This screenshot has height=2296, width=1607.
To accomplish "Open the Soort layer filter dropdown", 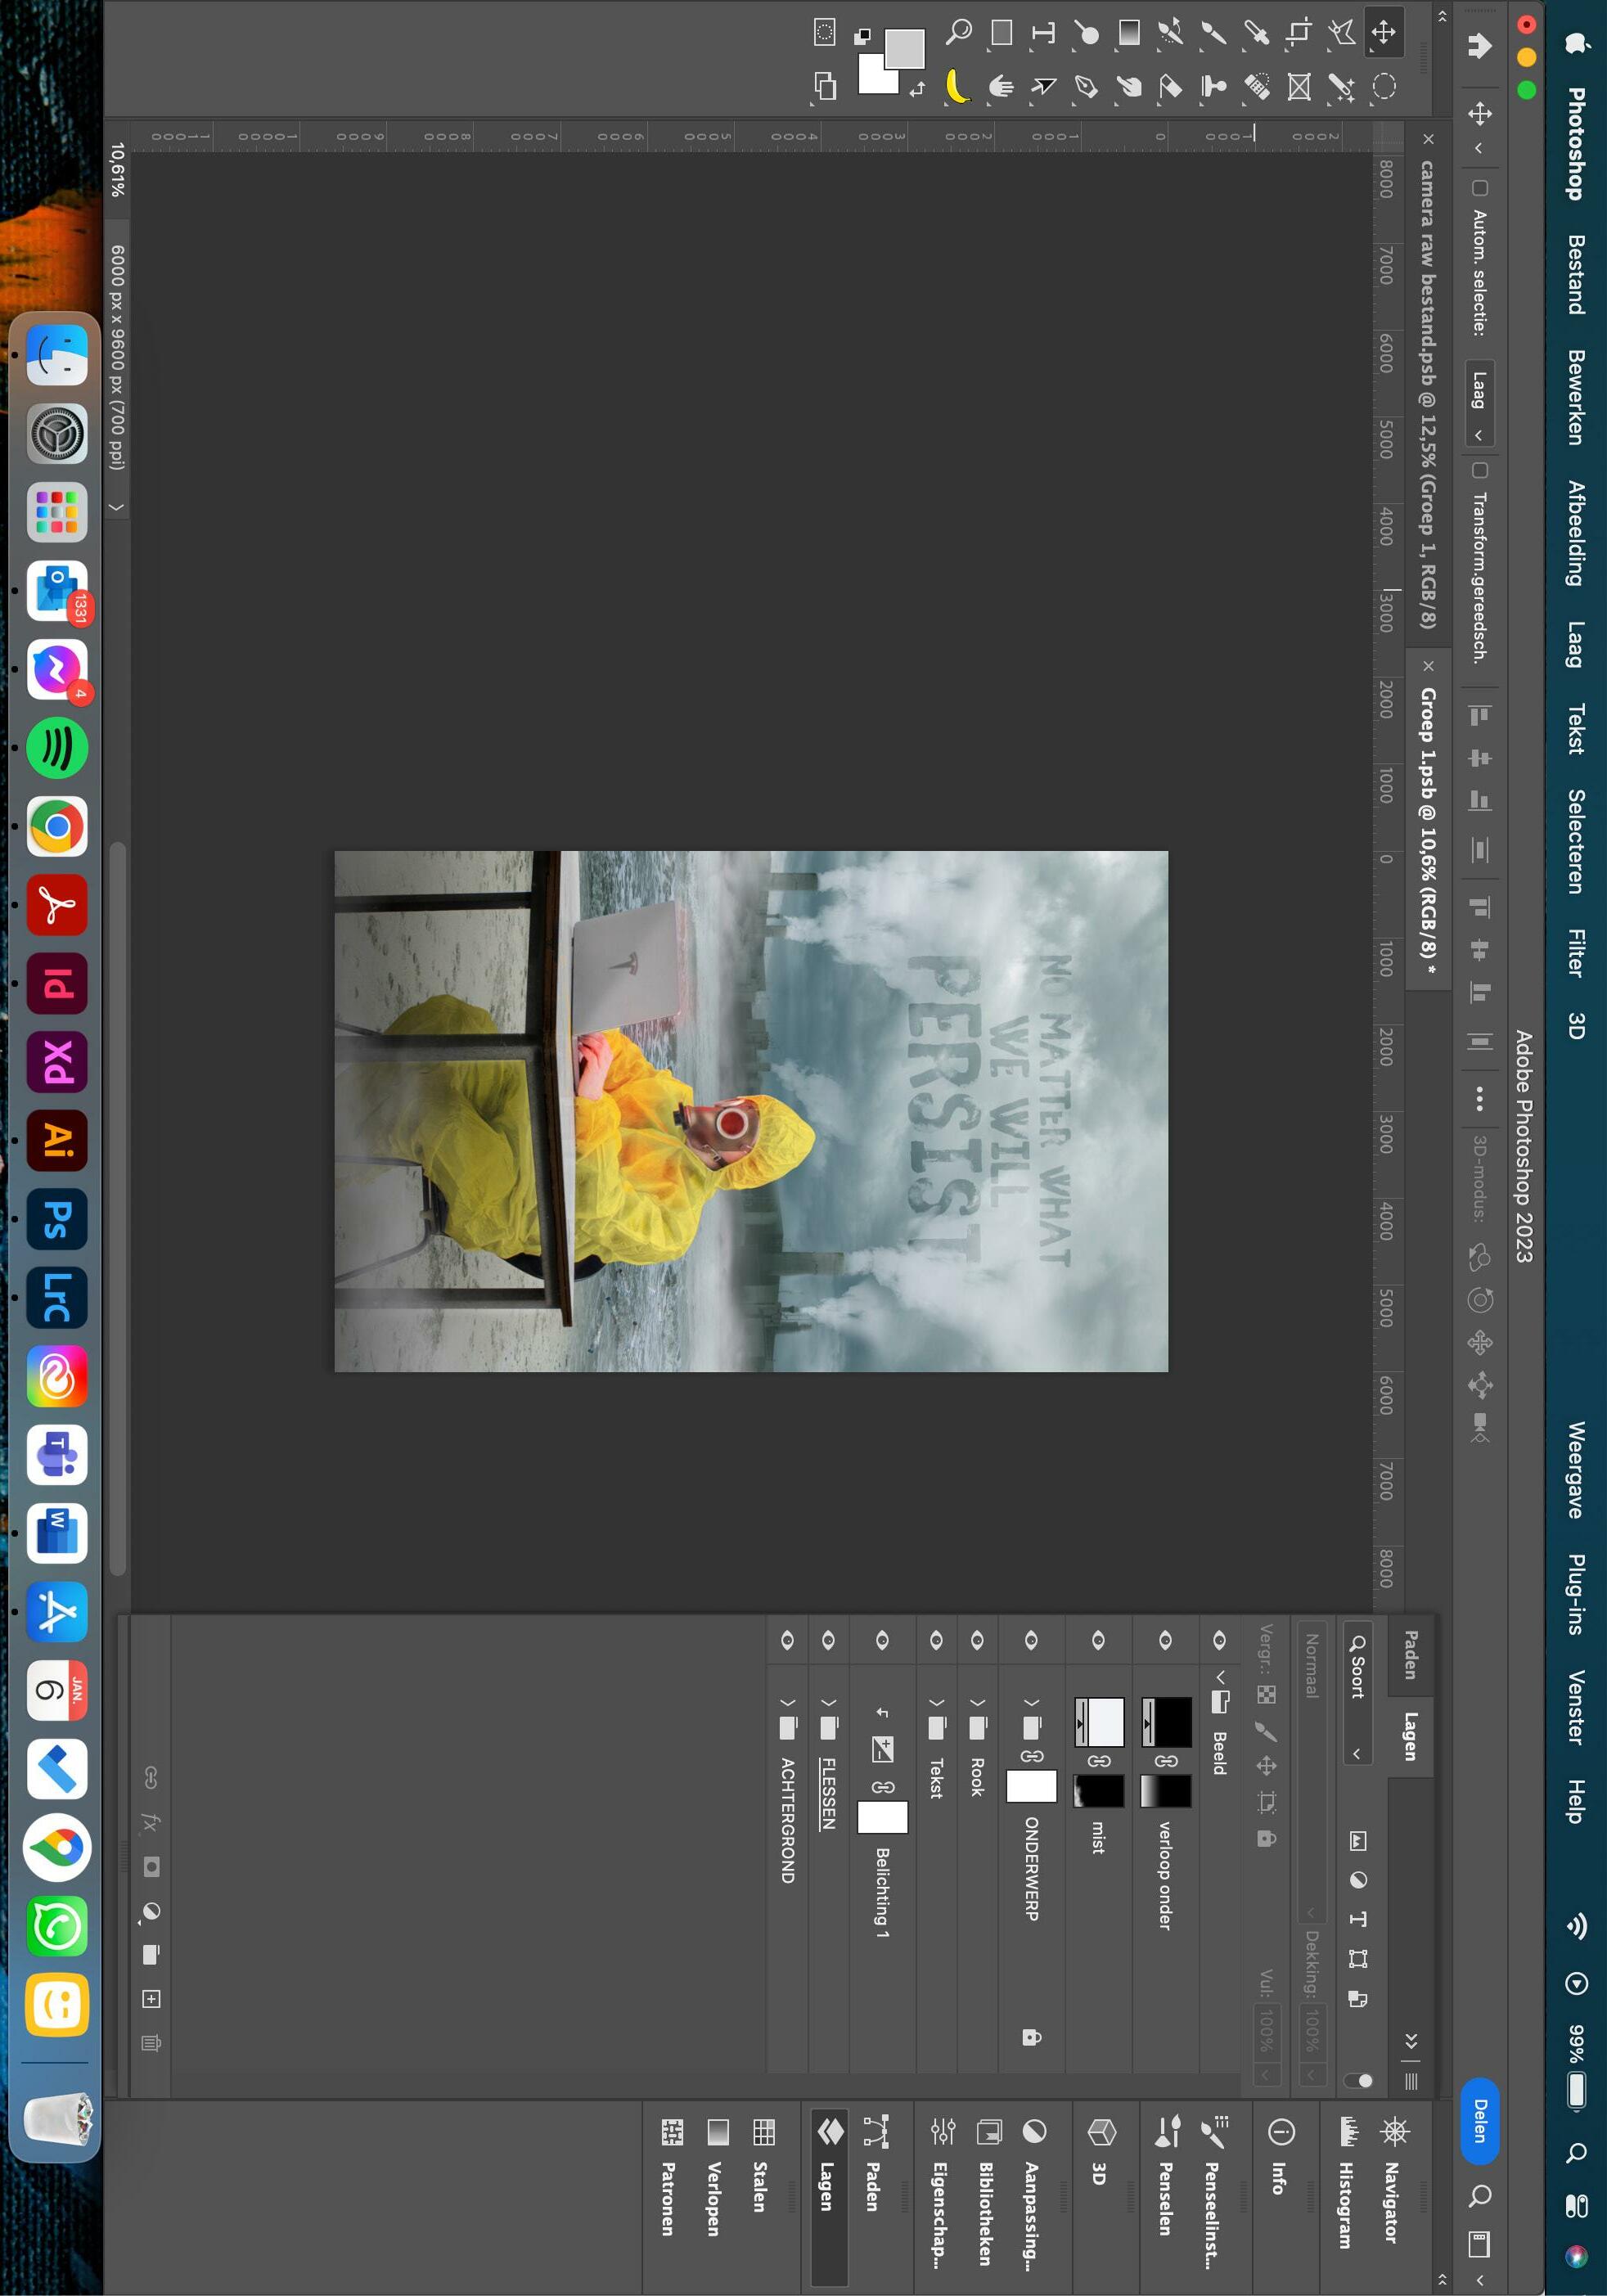I will [x=1357, y=1700].
